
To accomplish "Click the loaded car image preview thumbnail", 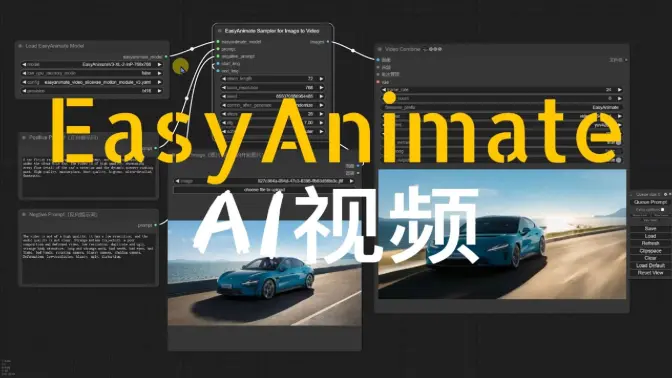I will pyautogui.click(x=264, y=273).
